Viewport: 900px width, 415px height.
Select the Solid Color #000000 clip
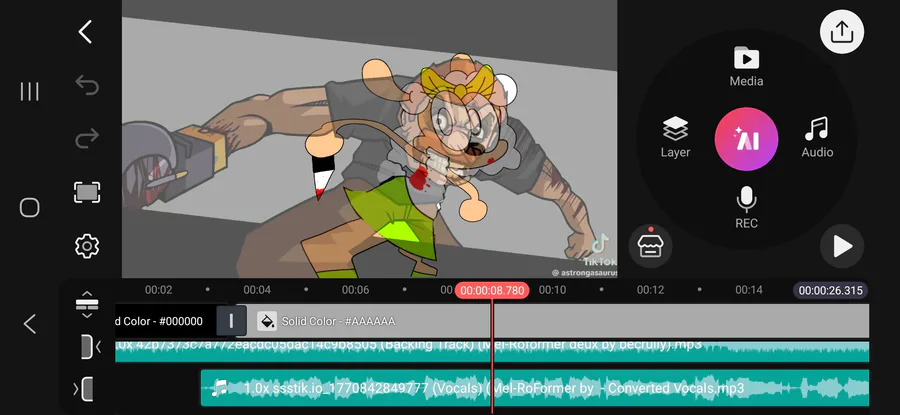point(165,321)
